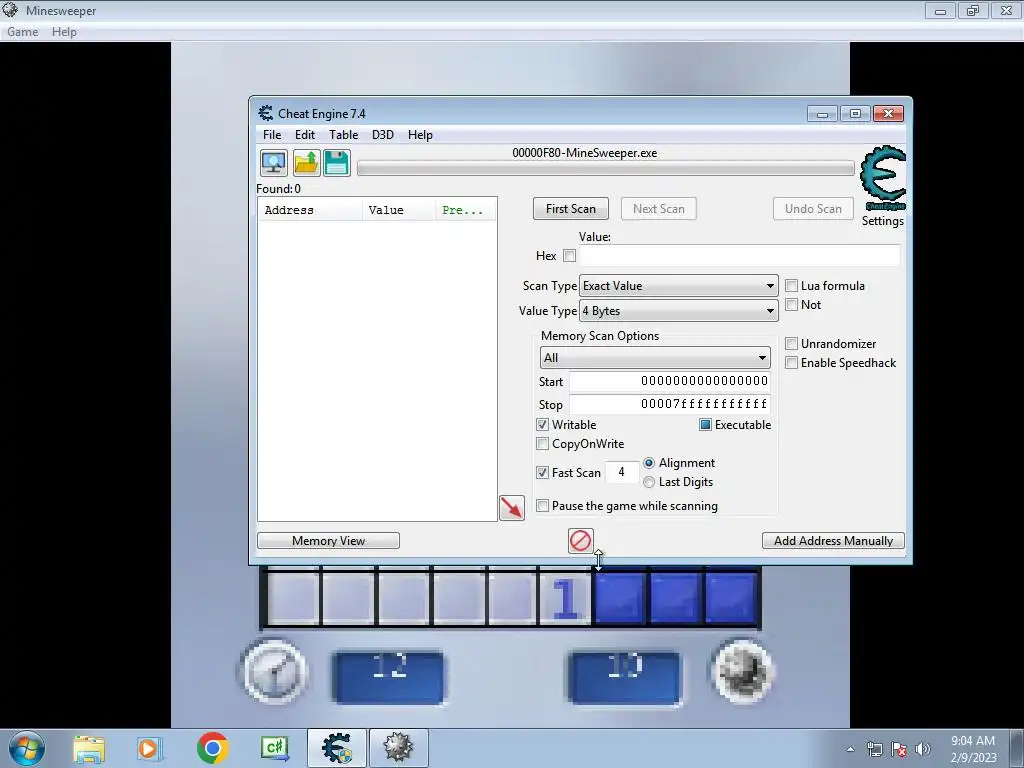
Task: Open Memory View
Action: click(328, 541)
